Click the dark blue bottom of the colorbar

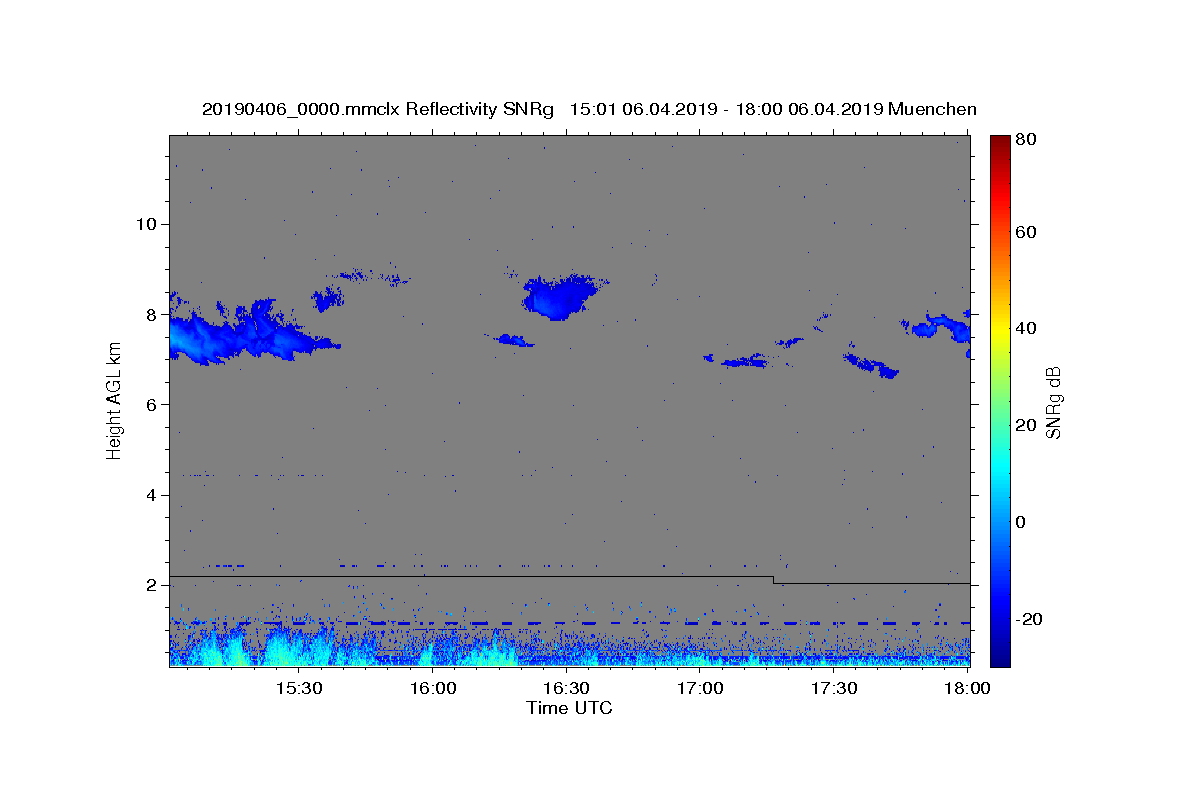(x=1000, y=658)
